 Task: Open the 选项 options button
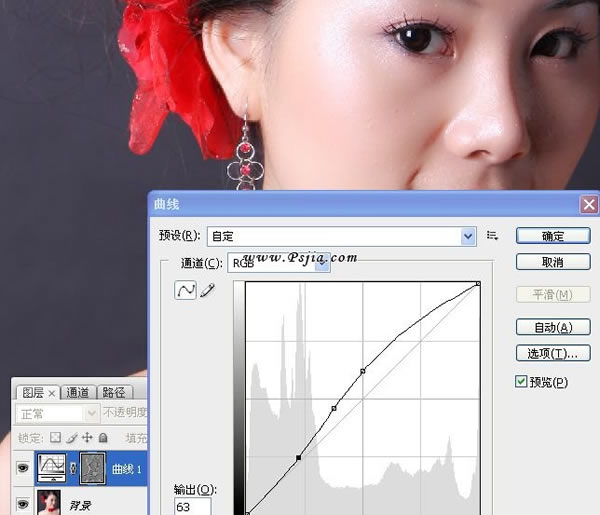[553, 353]
